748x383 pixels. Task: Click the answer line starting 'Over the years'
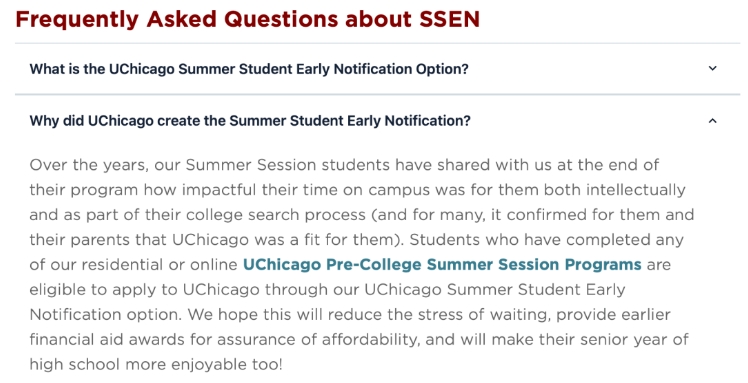point(344,165)
